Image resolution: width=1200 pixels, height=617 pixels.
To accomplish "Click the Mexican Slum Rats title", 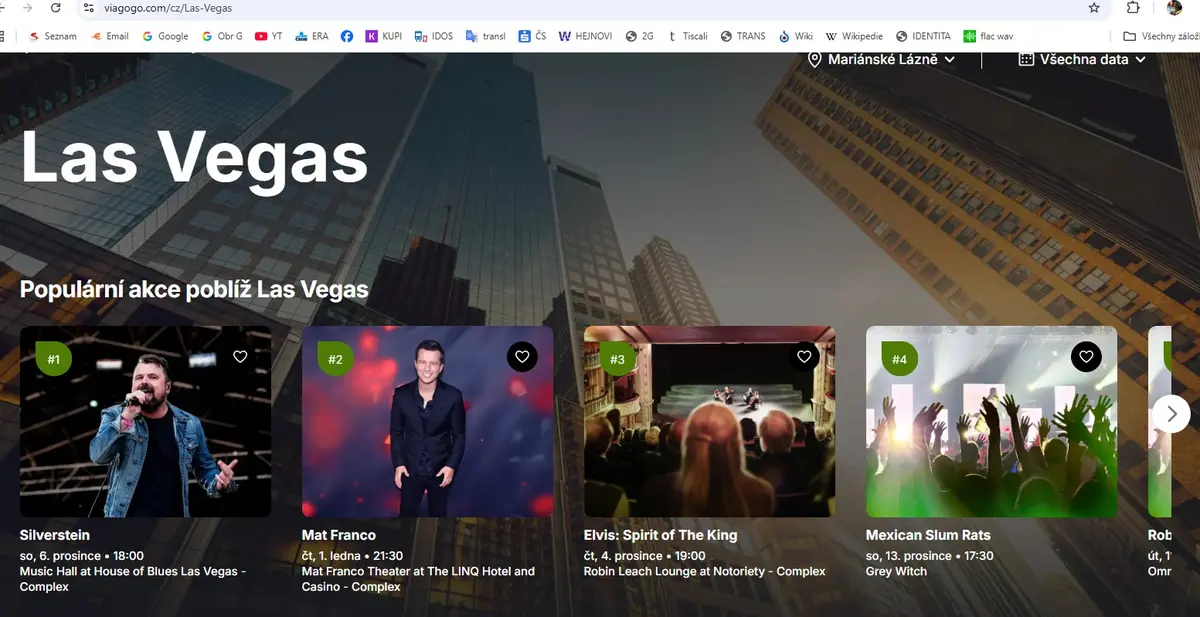I will coord(928,535).
